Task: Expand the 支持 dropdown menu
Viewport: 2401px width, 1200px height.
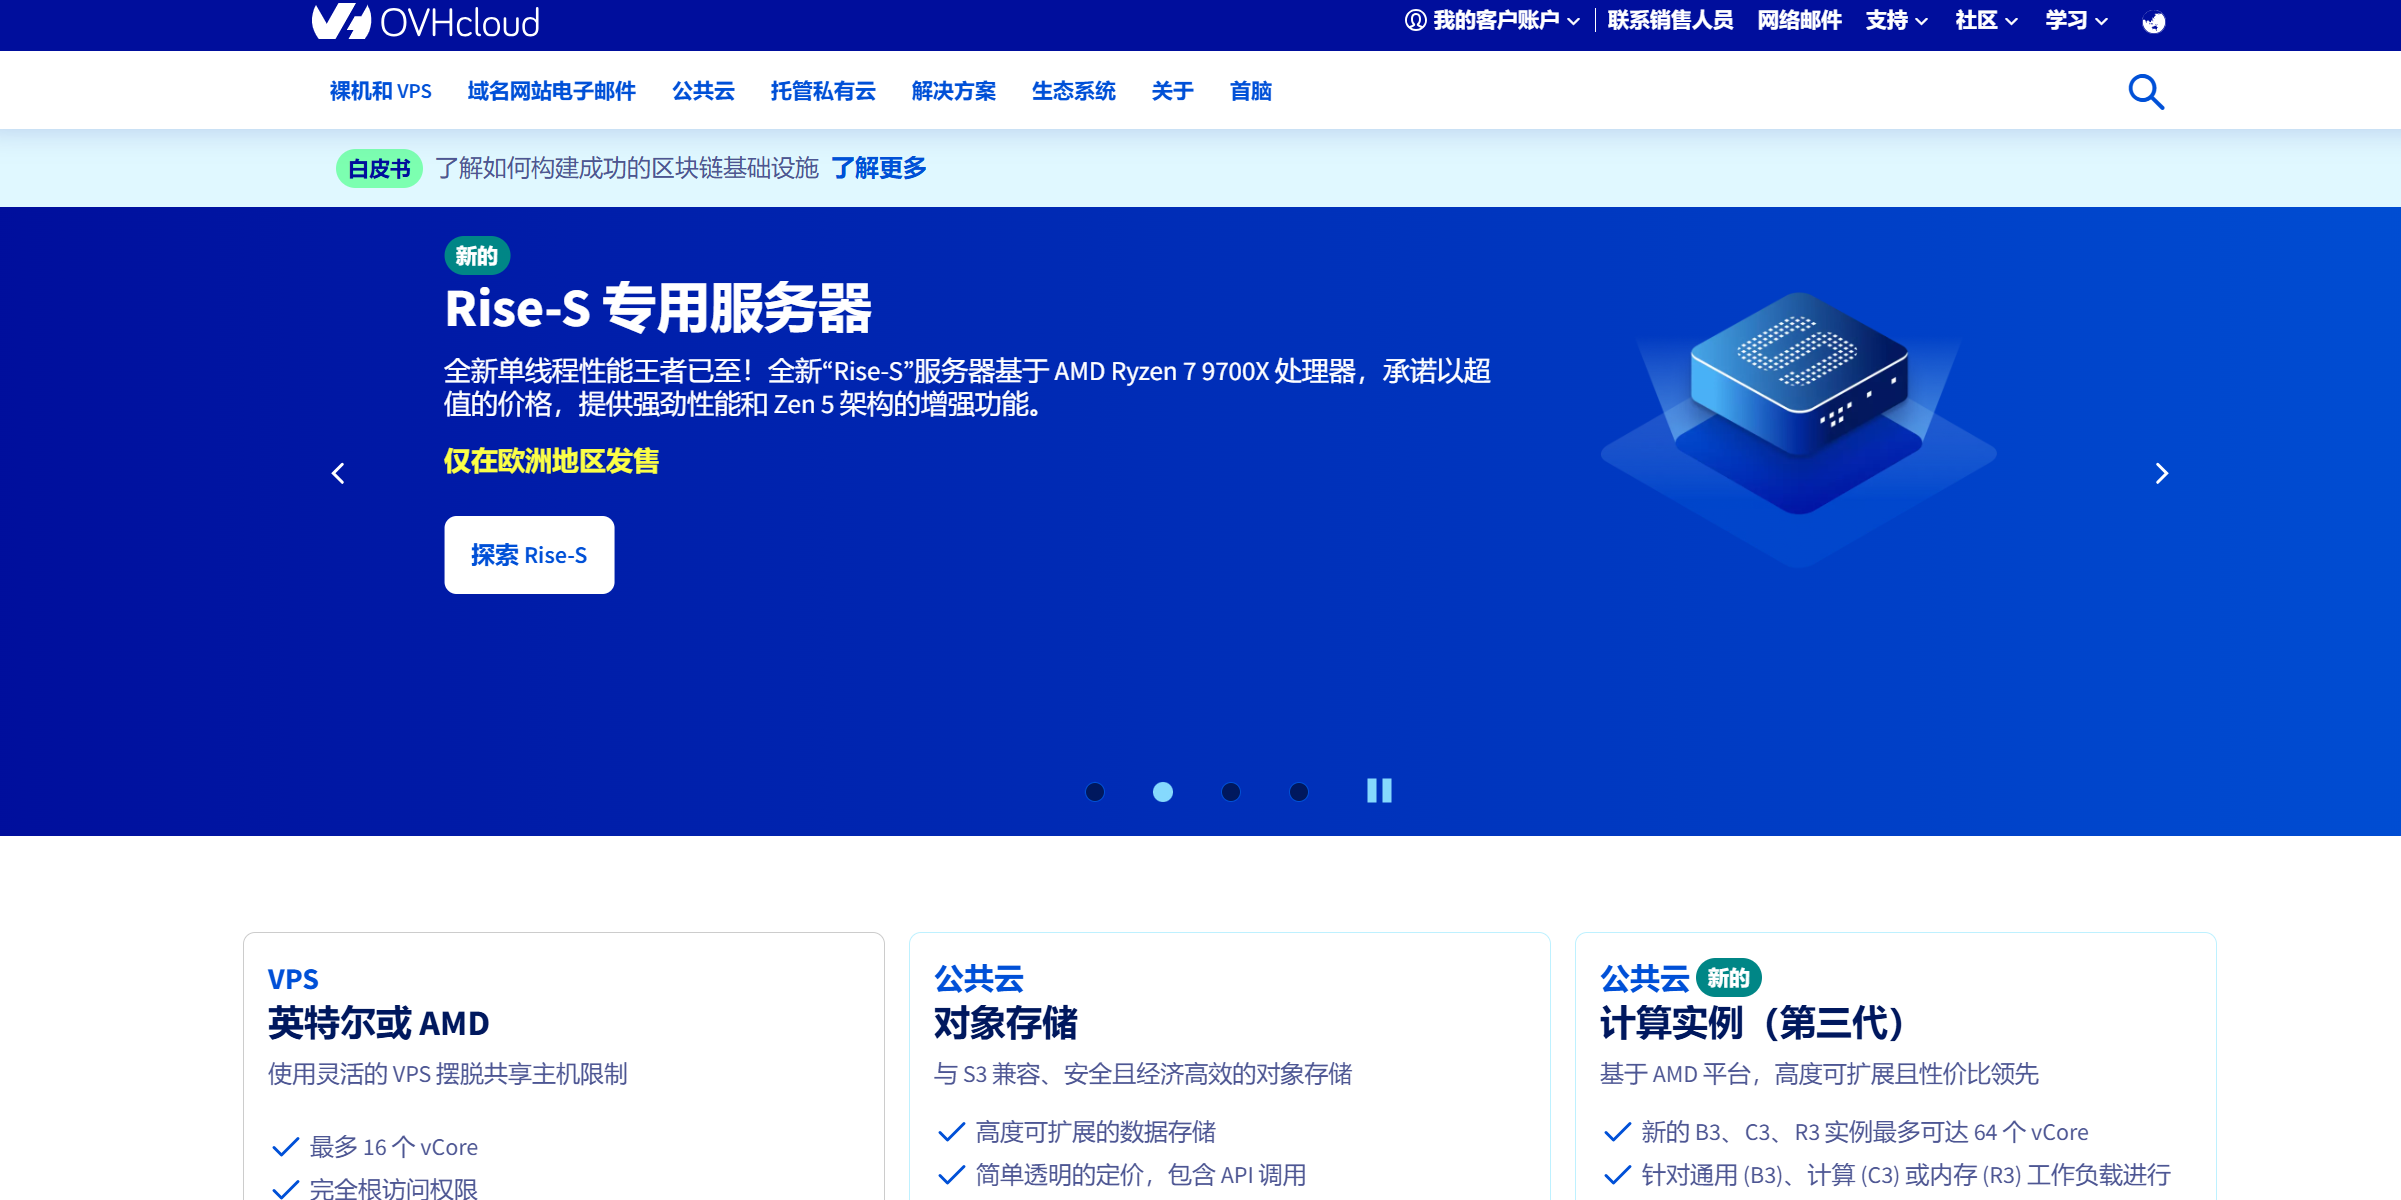Action: pyautogui.click(x=1896, y=21)
